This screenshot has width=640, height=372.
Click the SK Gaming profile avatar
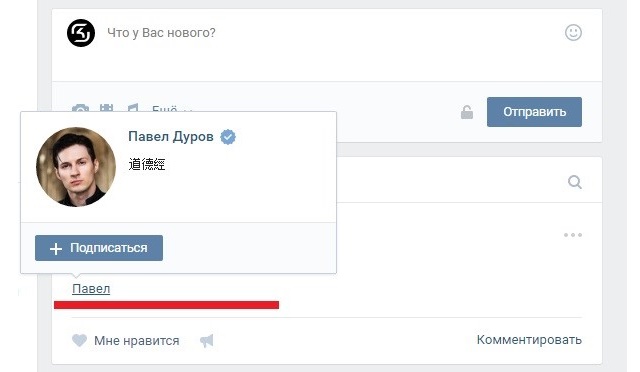point(81,33)
